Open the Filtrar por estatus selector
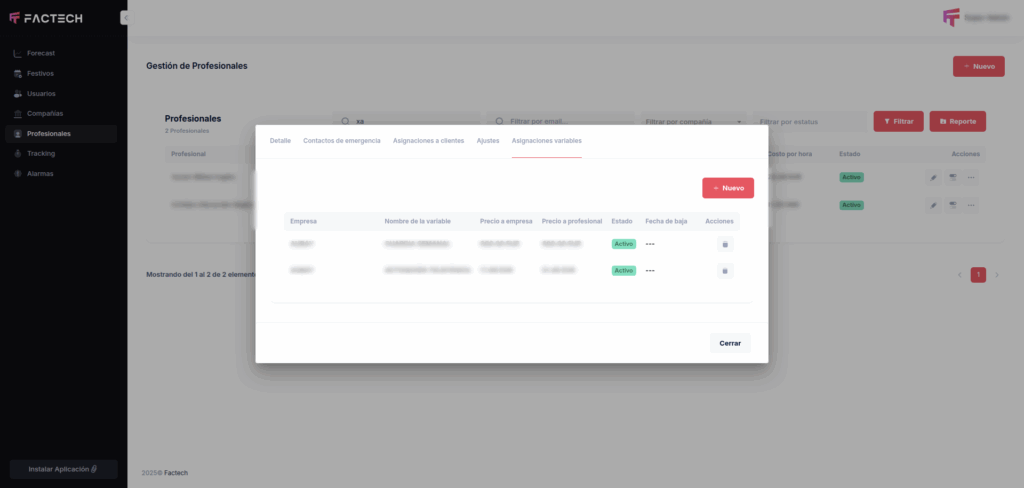This screenshot has height=488, width=1024. coord(810,122)
